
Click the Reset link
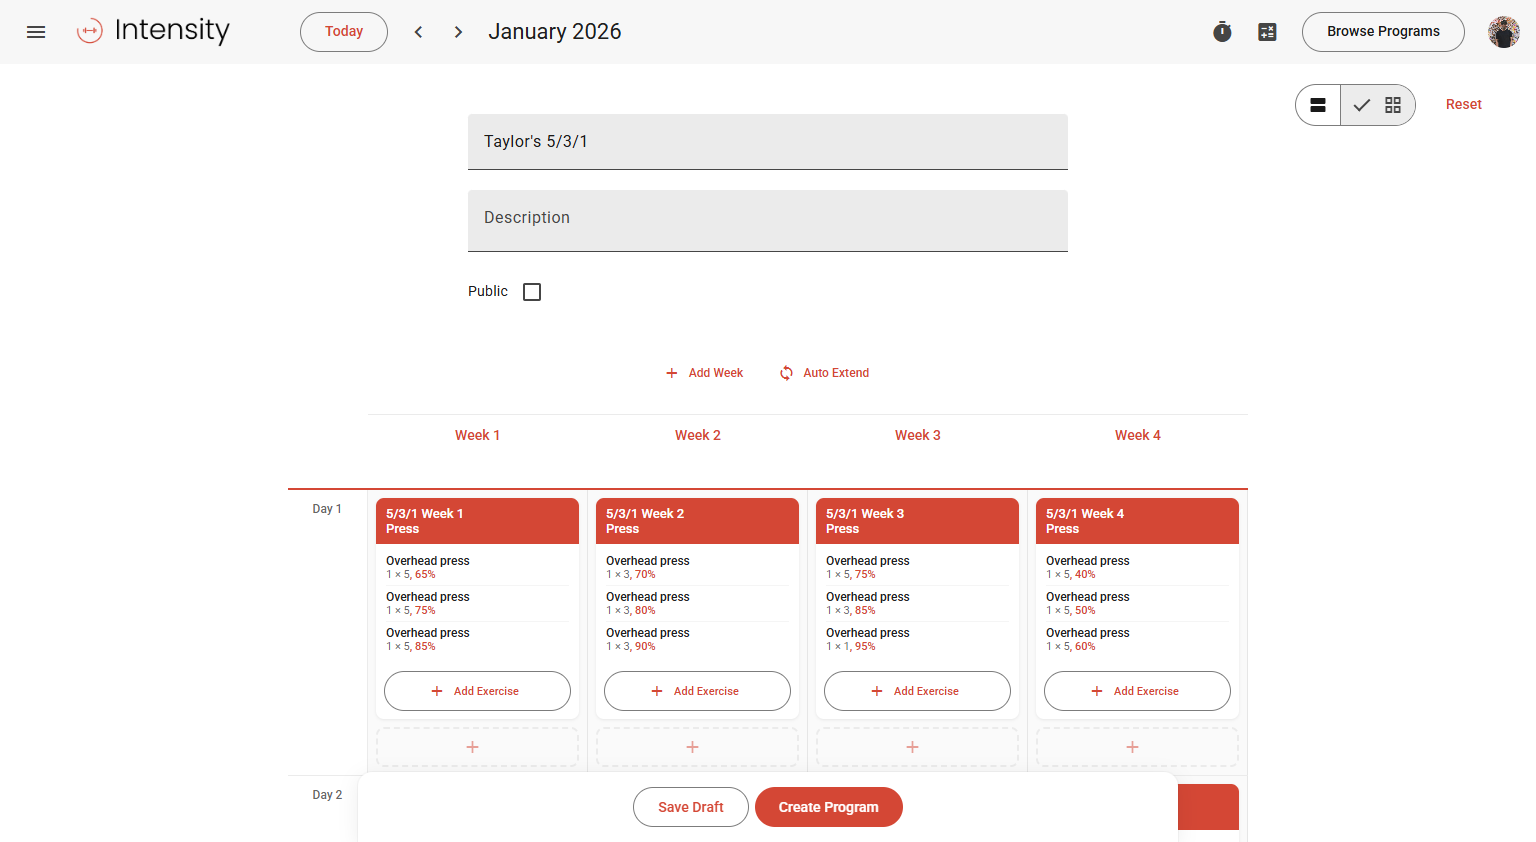(1463, 104)
